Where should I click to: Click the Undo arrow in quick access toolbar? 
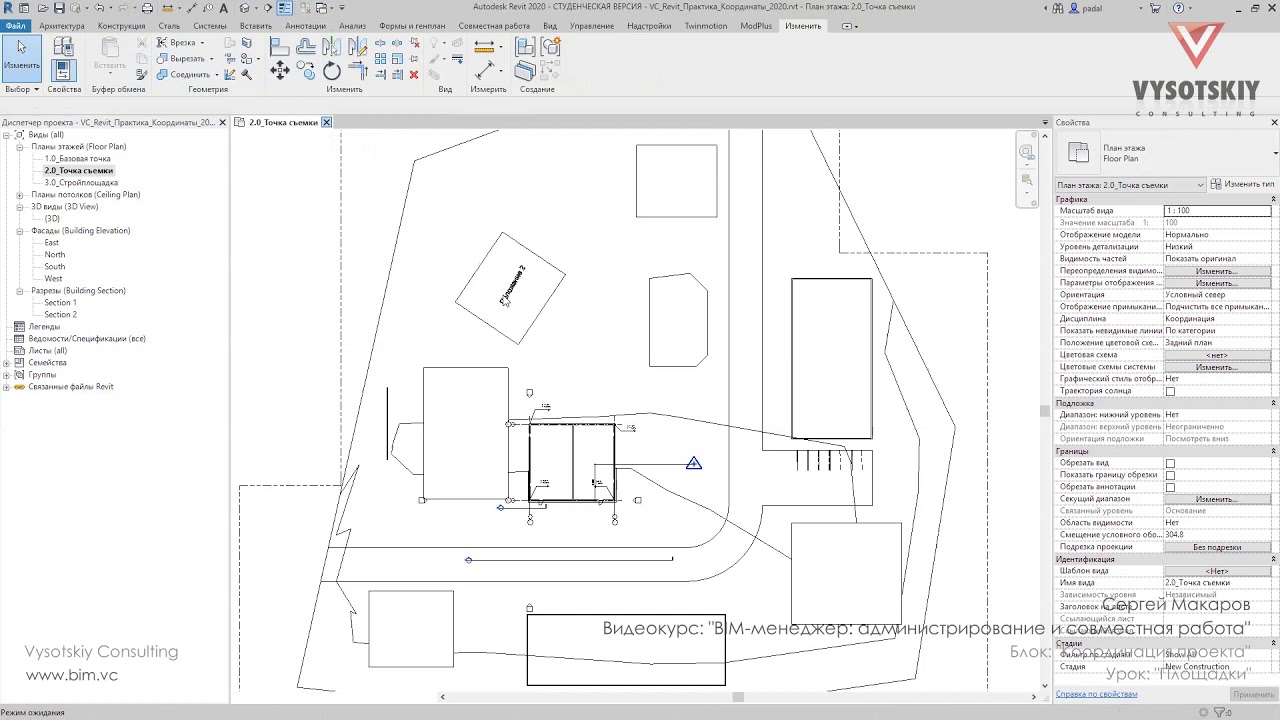[x=99, y=8]
